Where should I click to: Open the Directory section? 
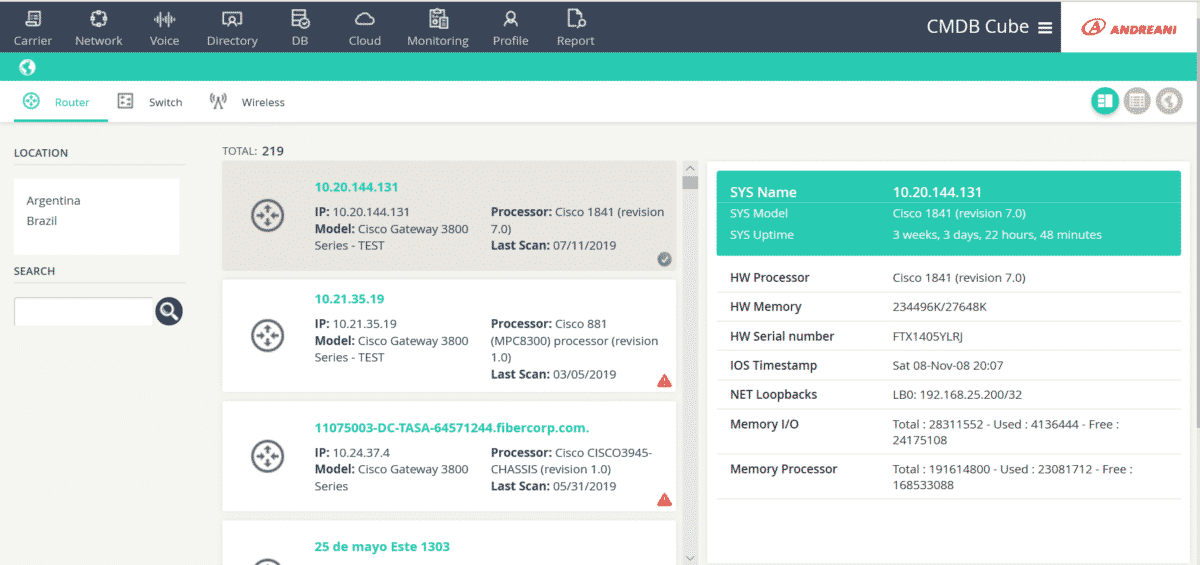[232, 28]
